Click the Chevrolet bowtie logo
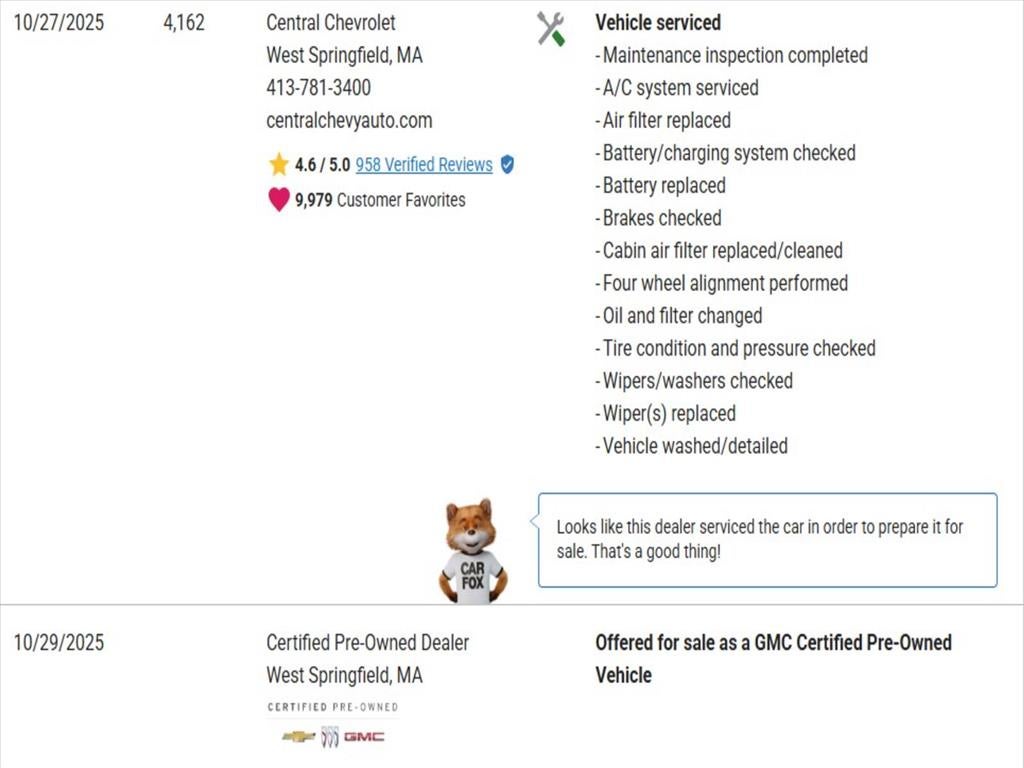 pos(298,737)
